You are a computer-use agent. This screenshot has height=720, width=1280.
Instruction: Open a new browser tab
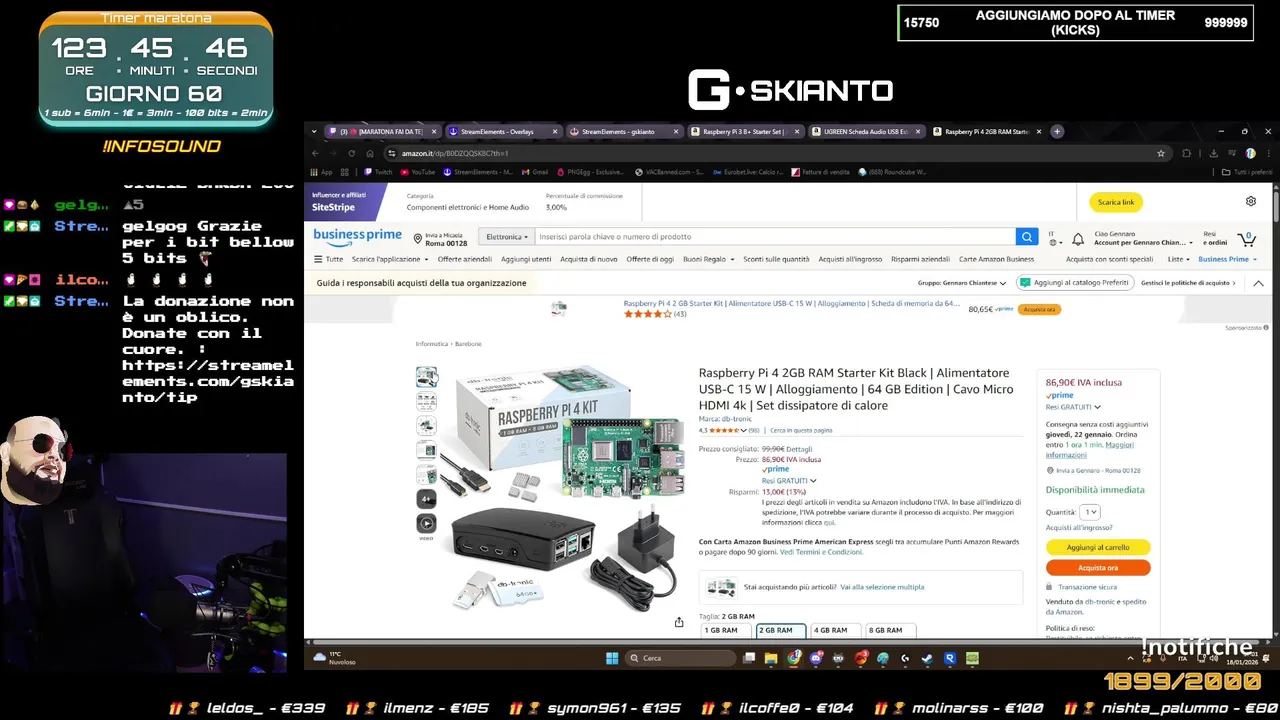coord(1057,131)
